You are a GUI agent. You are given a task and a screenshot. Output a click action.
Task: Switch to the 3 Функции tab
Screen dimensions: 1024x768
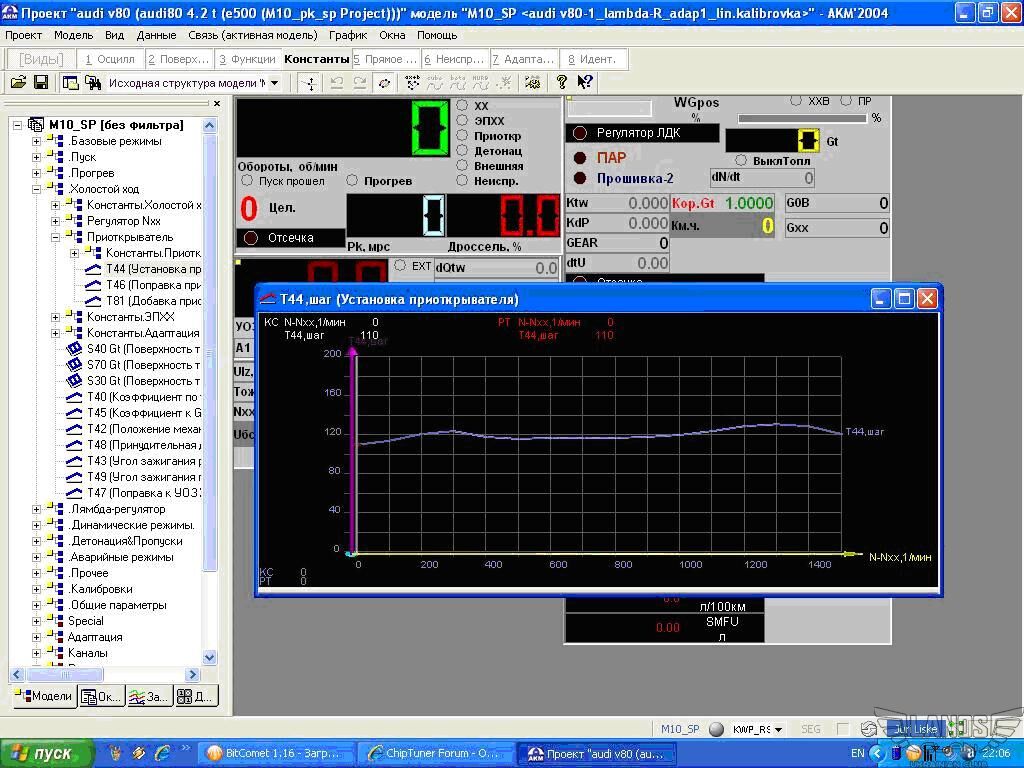pos(247,59)
